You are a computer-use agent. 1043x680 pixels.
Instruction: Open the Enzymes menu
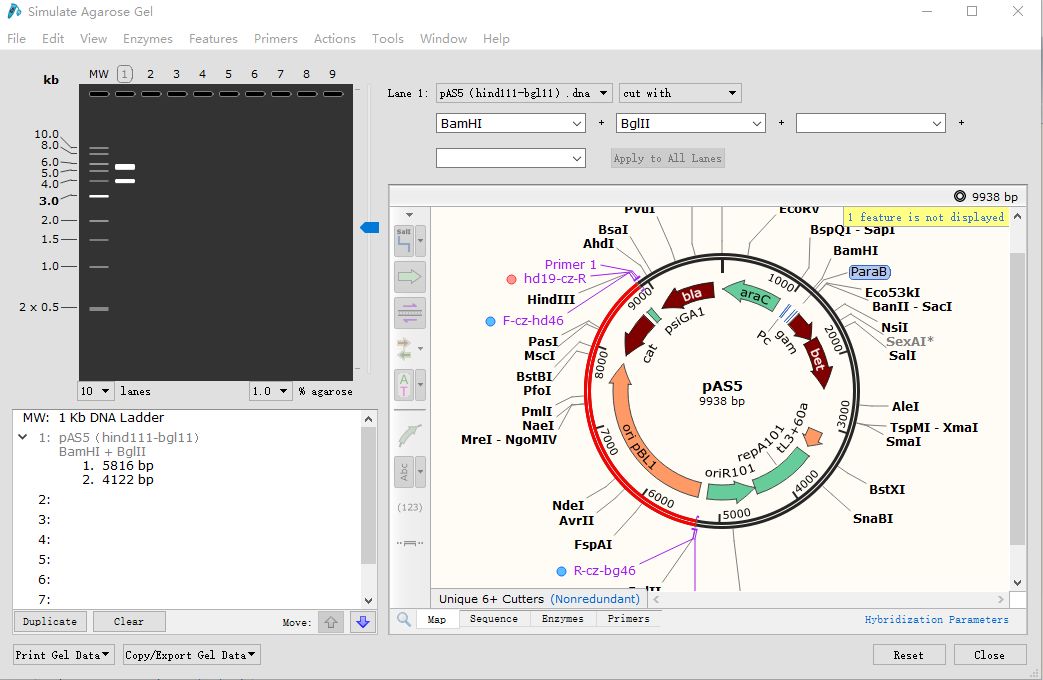click(x=148, y=39)
